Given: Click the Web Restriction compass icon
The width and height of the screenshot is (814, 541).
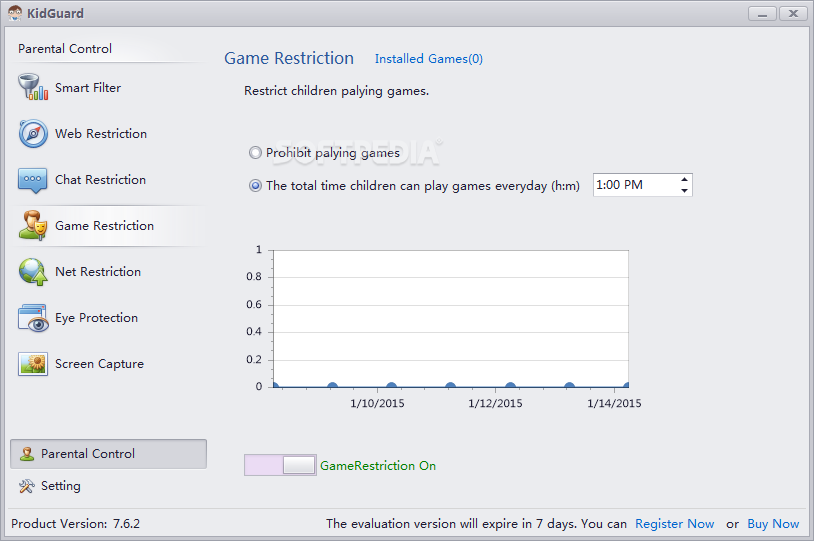Looking at the screenshot, I should point(33,133).
